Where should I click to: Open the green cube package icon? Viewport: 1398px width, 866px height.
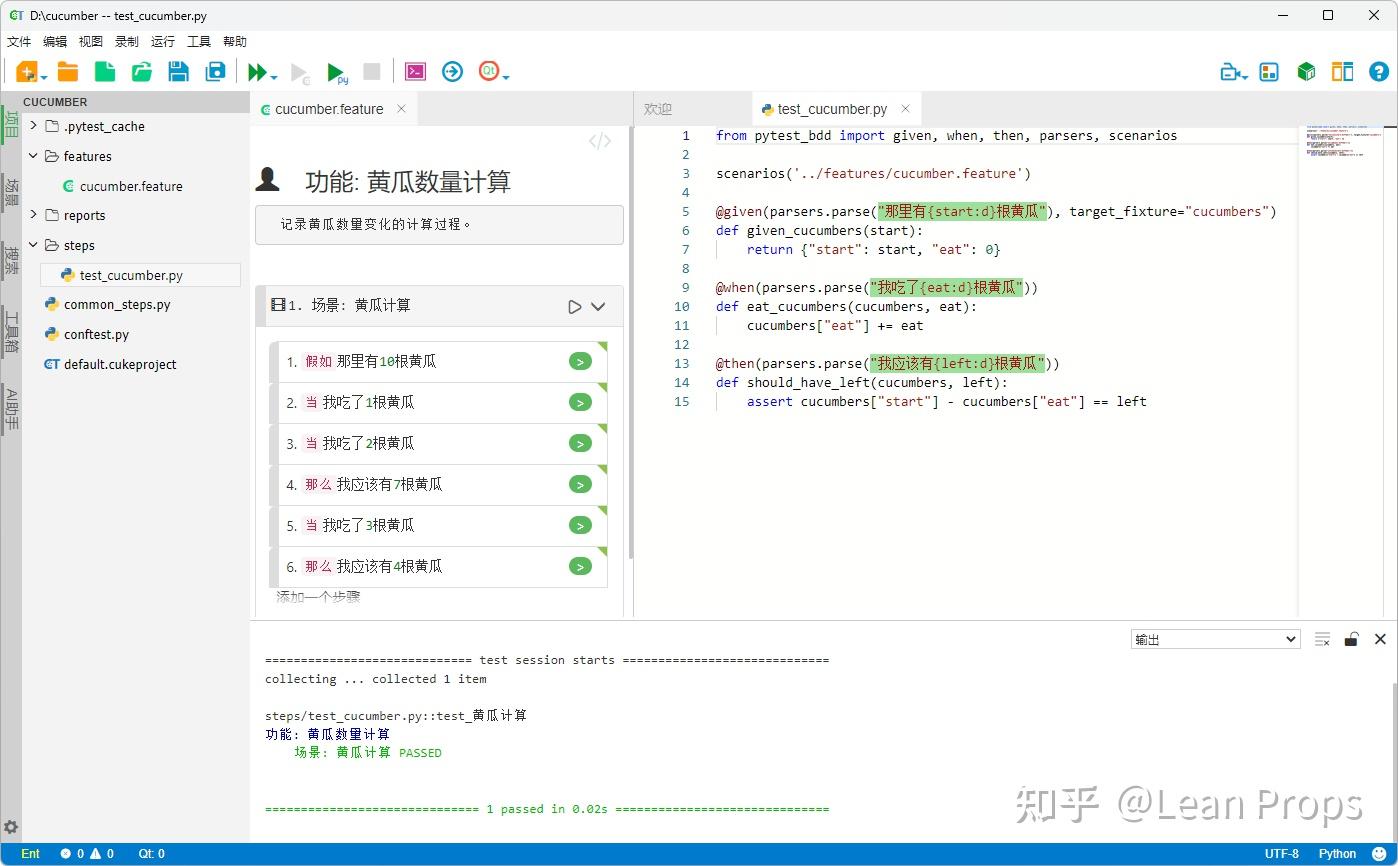pyautogui.click(x=1307, y=71)
